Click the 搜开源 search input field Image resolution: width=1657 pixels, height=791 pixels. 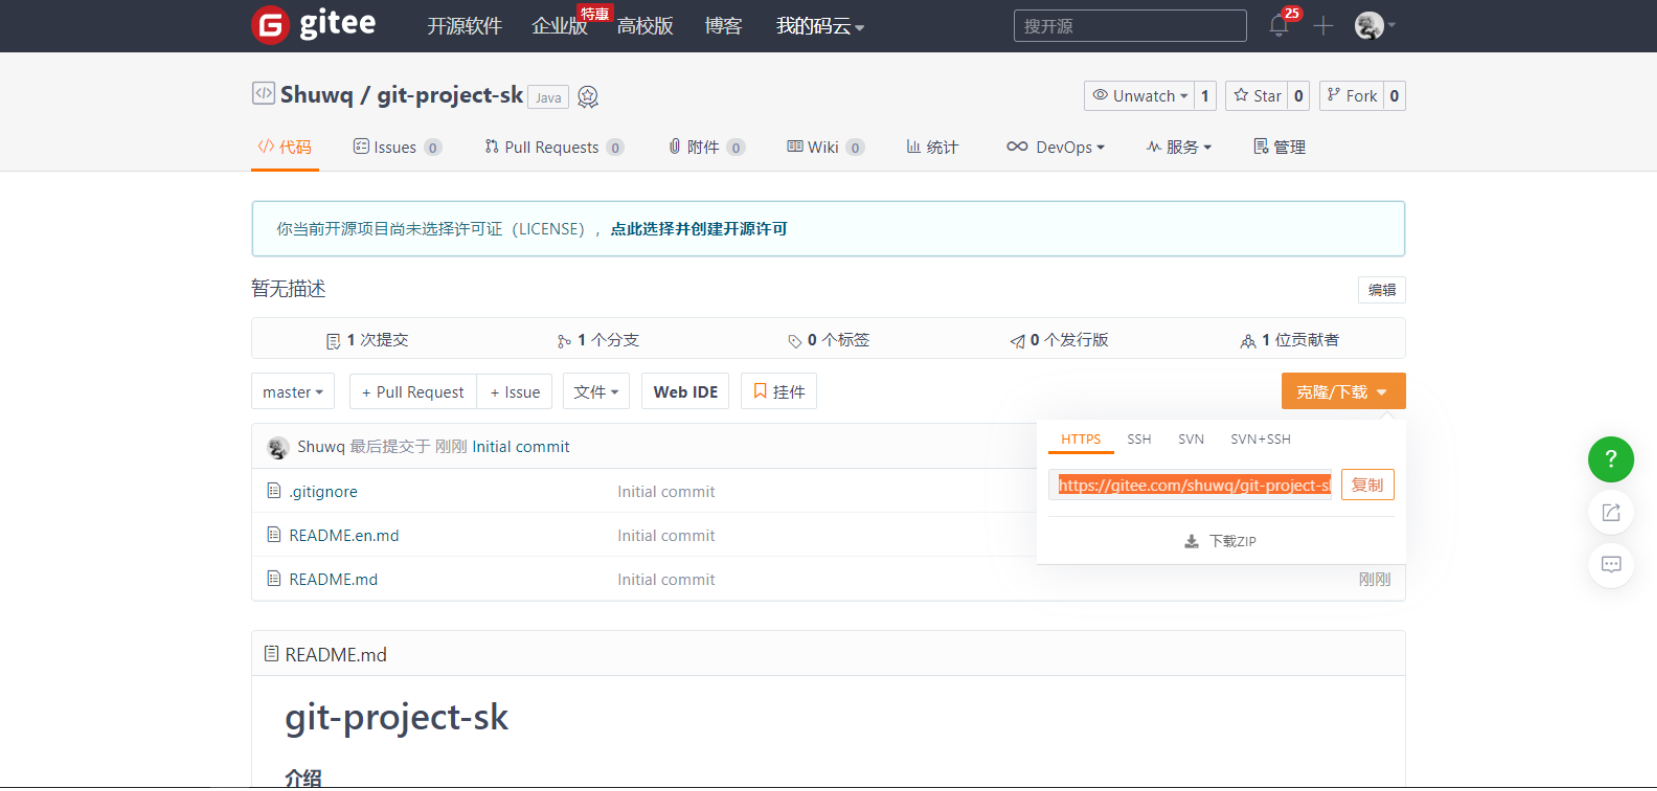[x=1129, y=26]
